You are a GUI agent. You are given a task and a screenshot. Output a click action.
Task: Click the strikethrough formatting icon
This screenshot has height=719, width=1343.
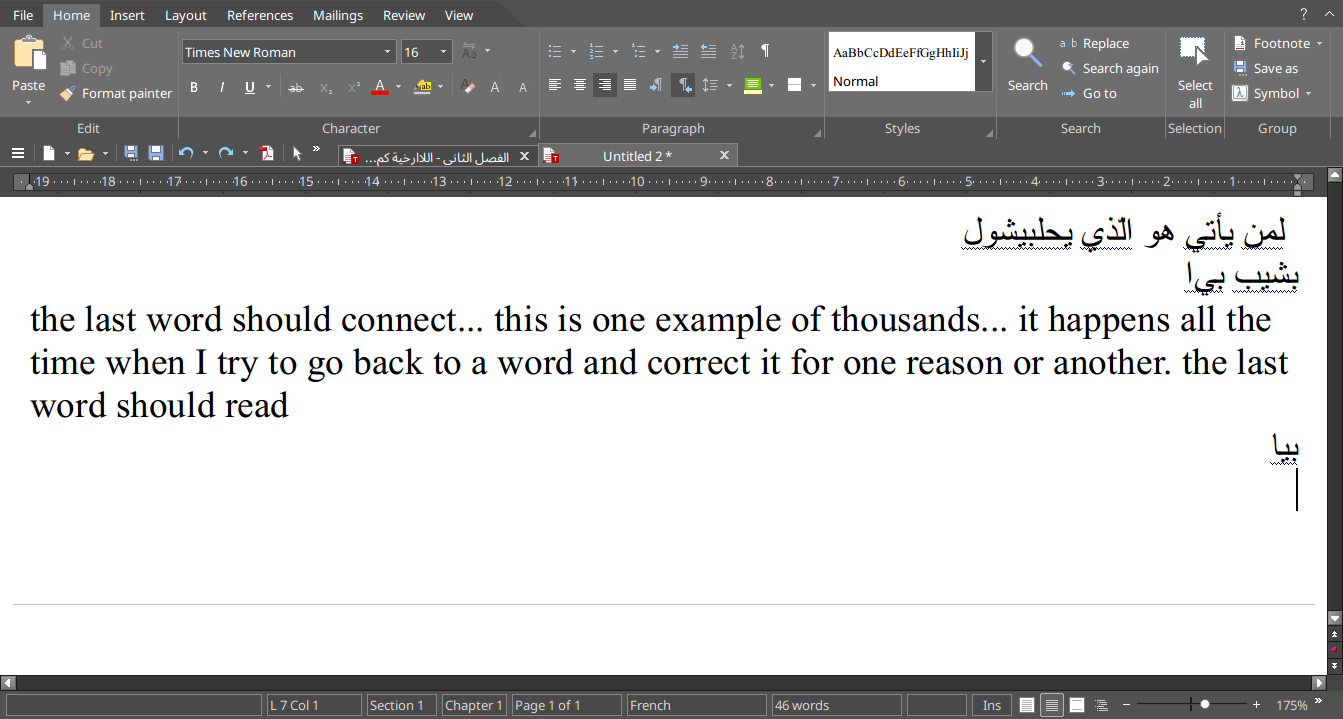[x=296, y=88]
